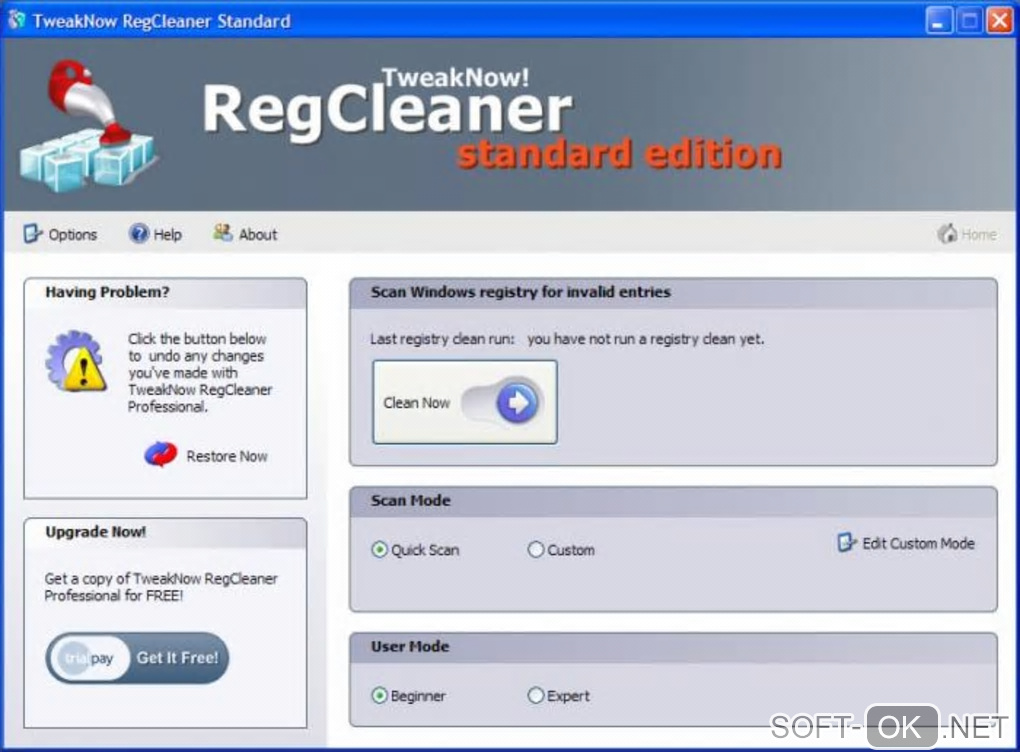The image size is (1020, 752).
Task: Click the Options icon in the toolbar
Action: 33,234
